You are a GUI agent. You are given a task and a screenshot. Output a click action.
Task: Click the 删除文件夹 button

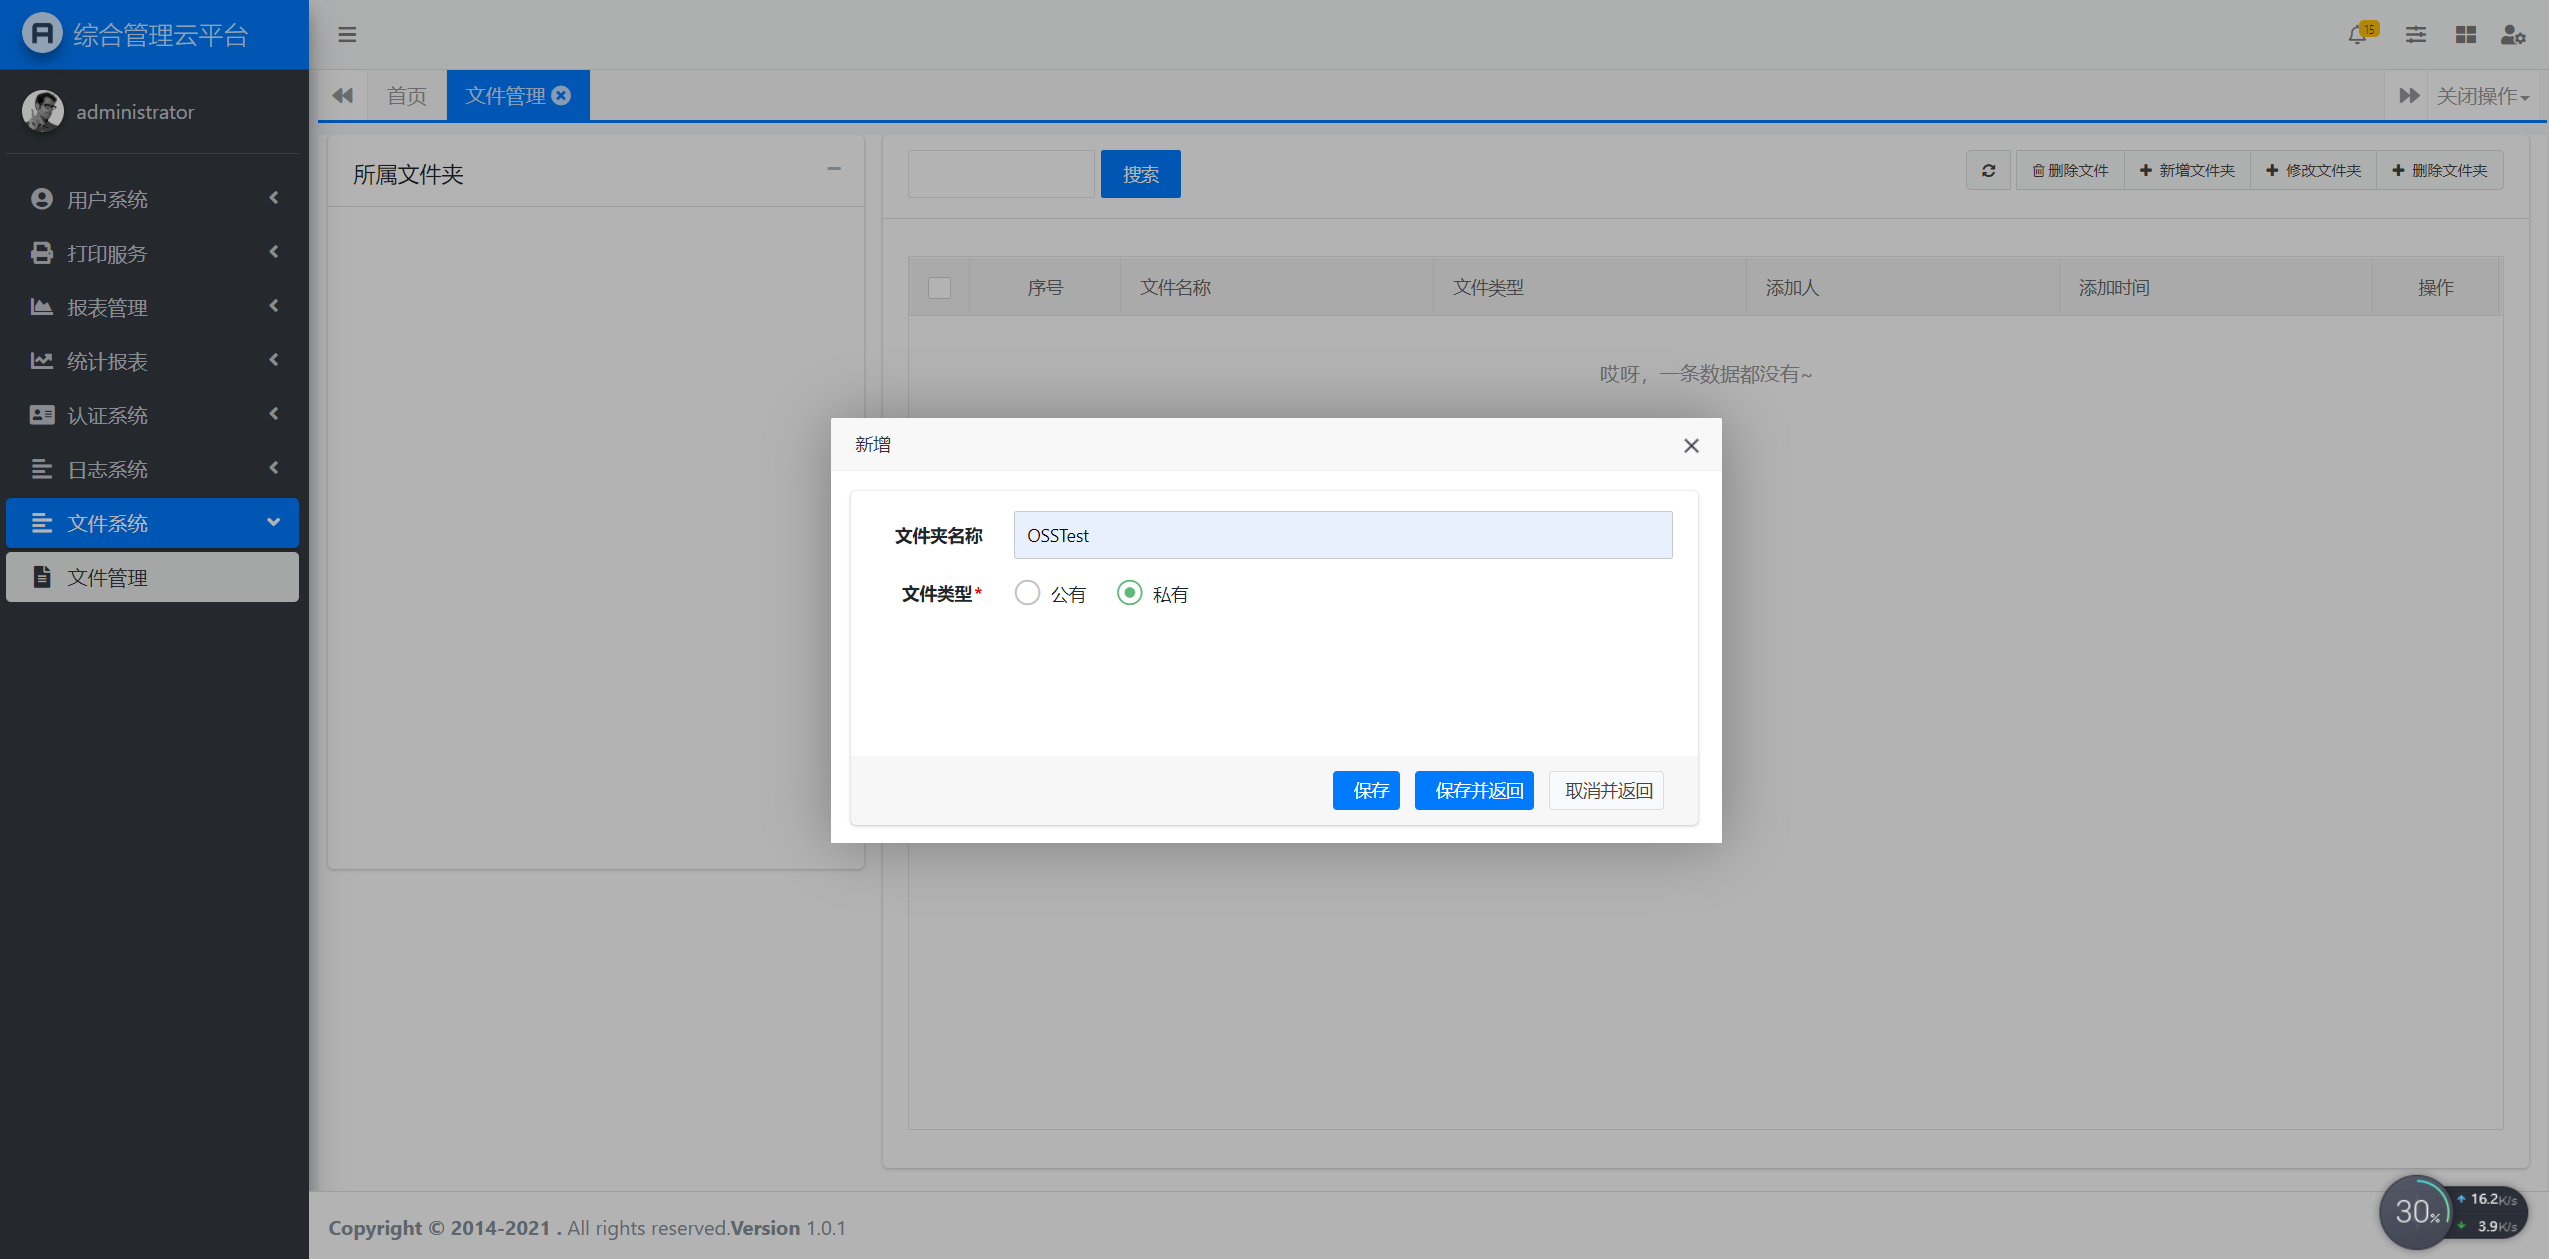point(2440,170)
